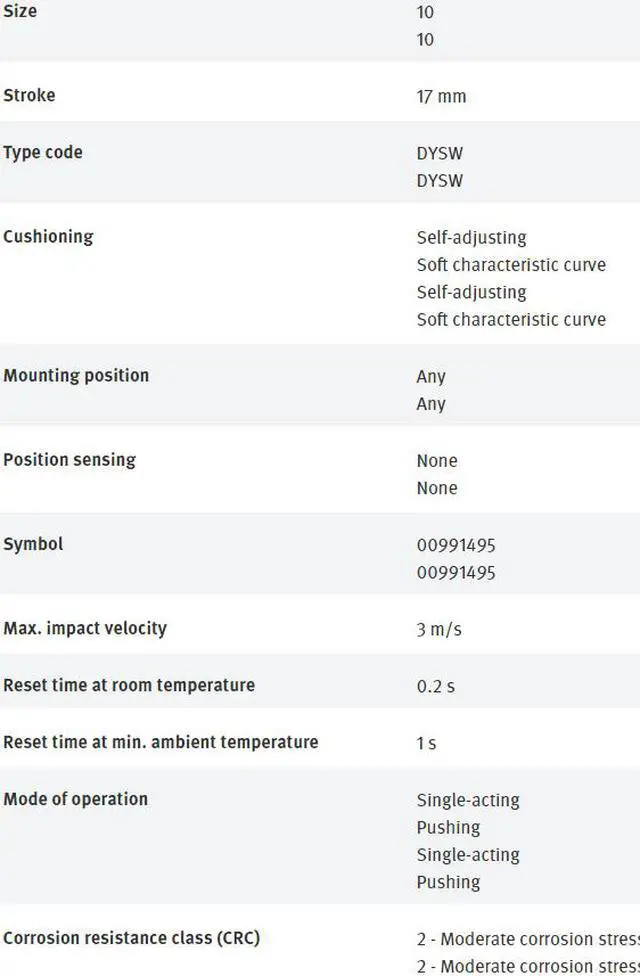This screenshot has width=640, height=976.
Task: Select the Size row label
Action: pos(20,11)
